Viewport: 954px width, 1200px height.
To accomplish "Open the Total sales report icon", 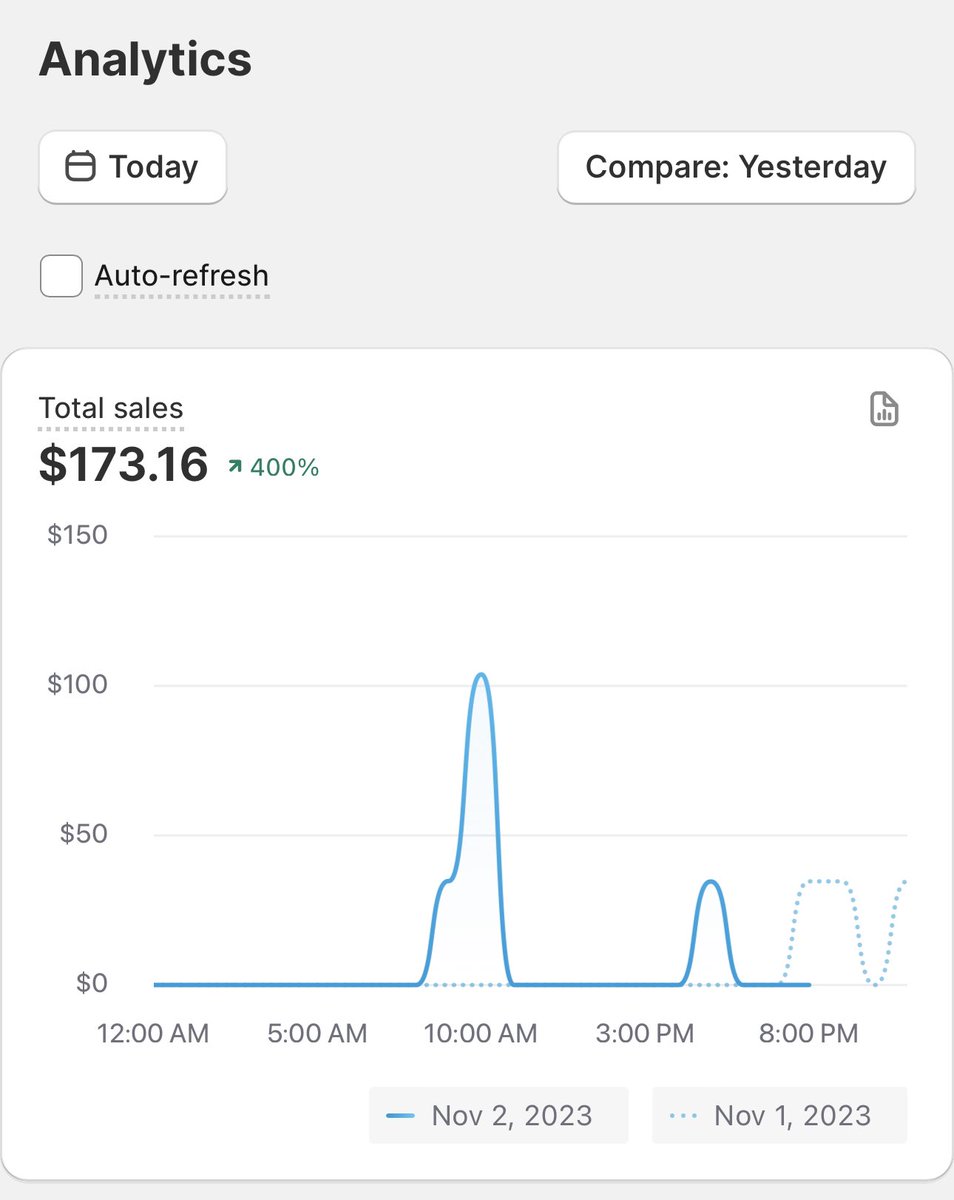I will [884, 409].
